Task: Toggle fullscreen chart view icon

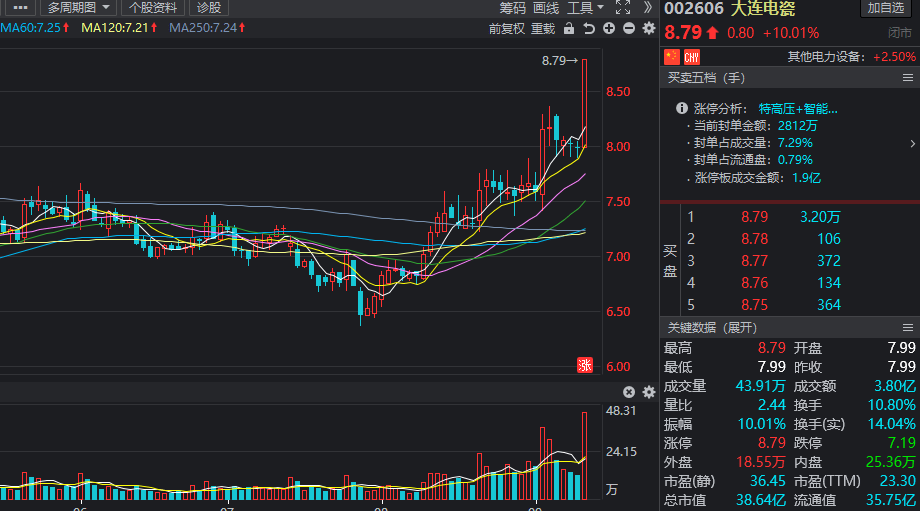Action: click(x=622, y=7)
